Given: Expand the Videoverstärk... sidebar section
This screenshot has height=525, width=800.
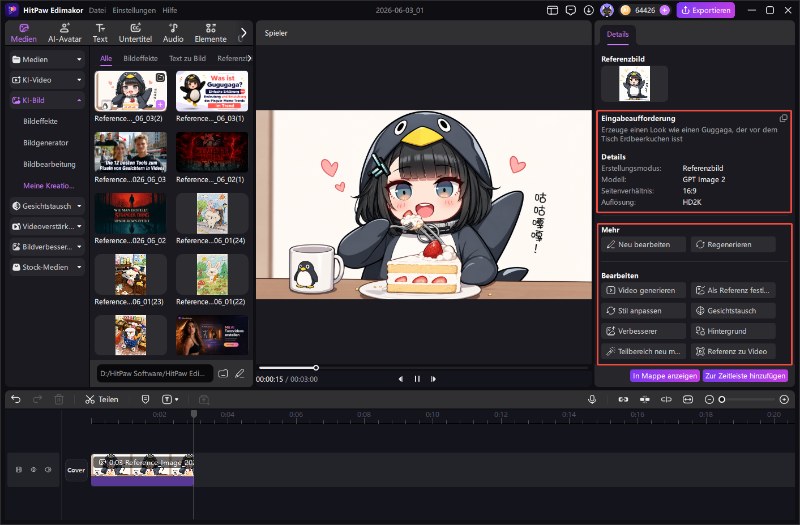Looking at the screenshot, I should point(47,226).
